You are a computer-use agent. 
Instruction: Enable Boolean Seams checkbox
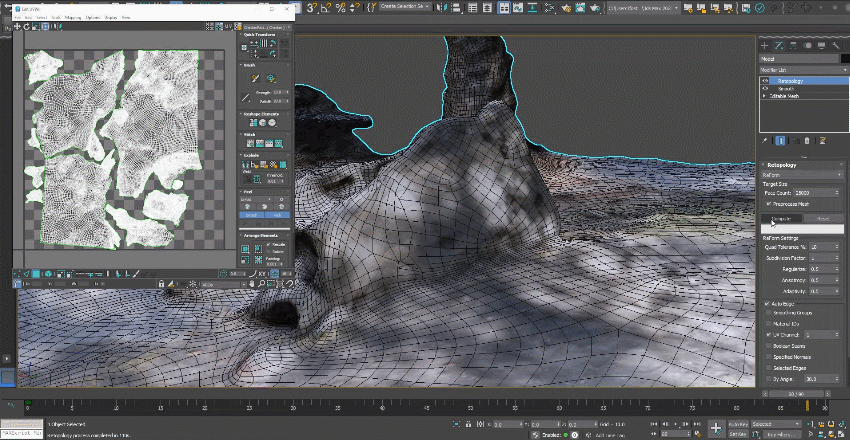click(x=769, y=346)
